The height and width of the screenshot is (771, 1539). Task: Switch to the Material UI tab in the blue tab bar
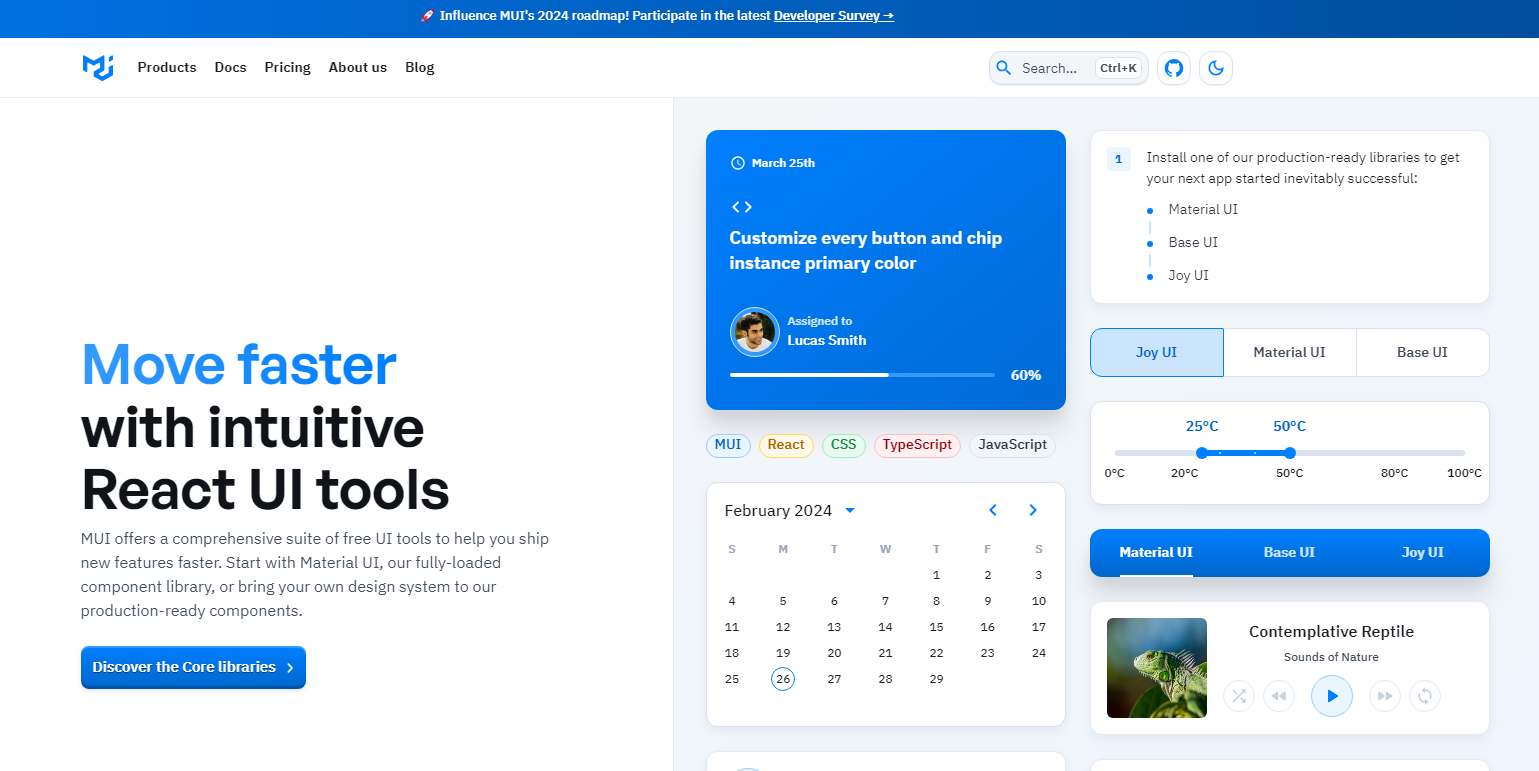tap(1156, 553)
